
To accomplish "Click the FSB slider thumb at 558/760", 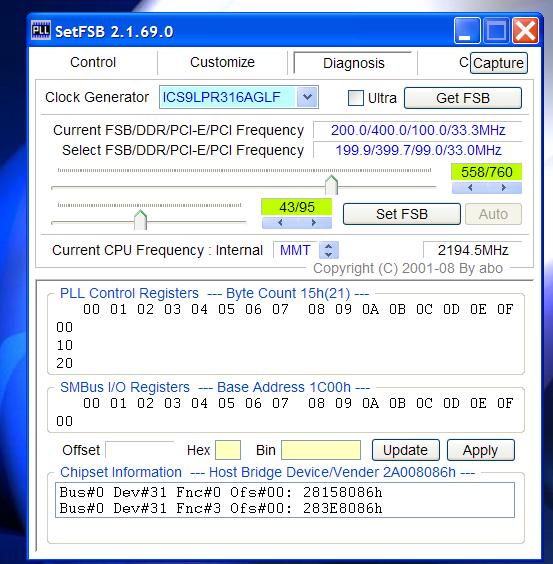I will click(331, 185).
